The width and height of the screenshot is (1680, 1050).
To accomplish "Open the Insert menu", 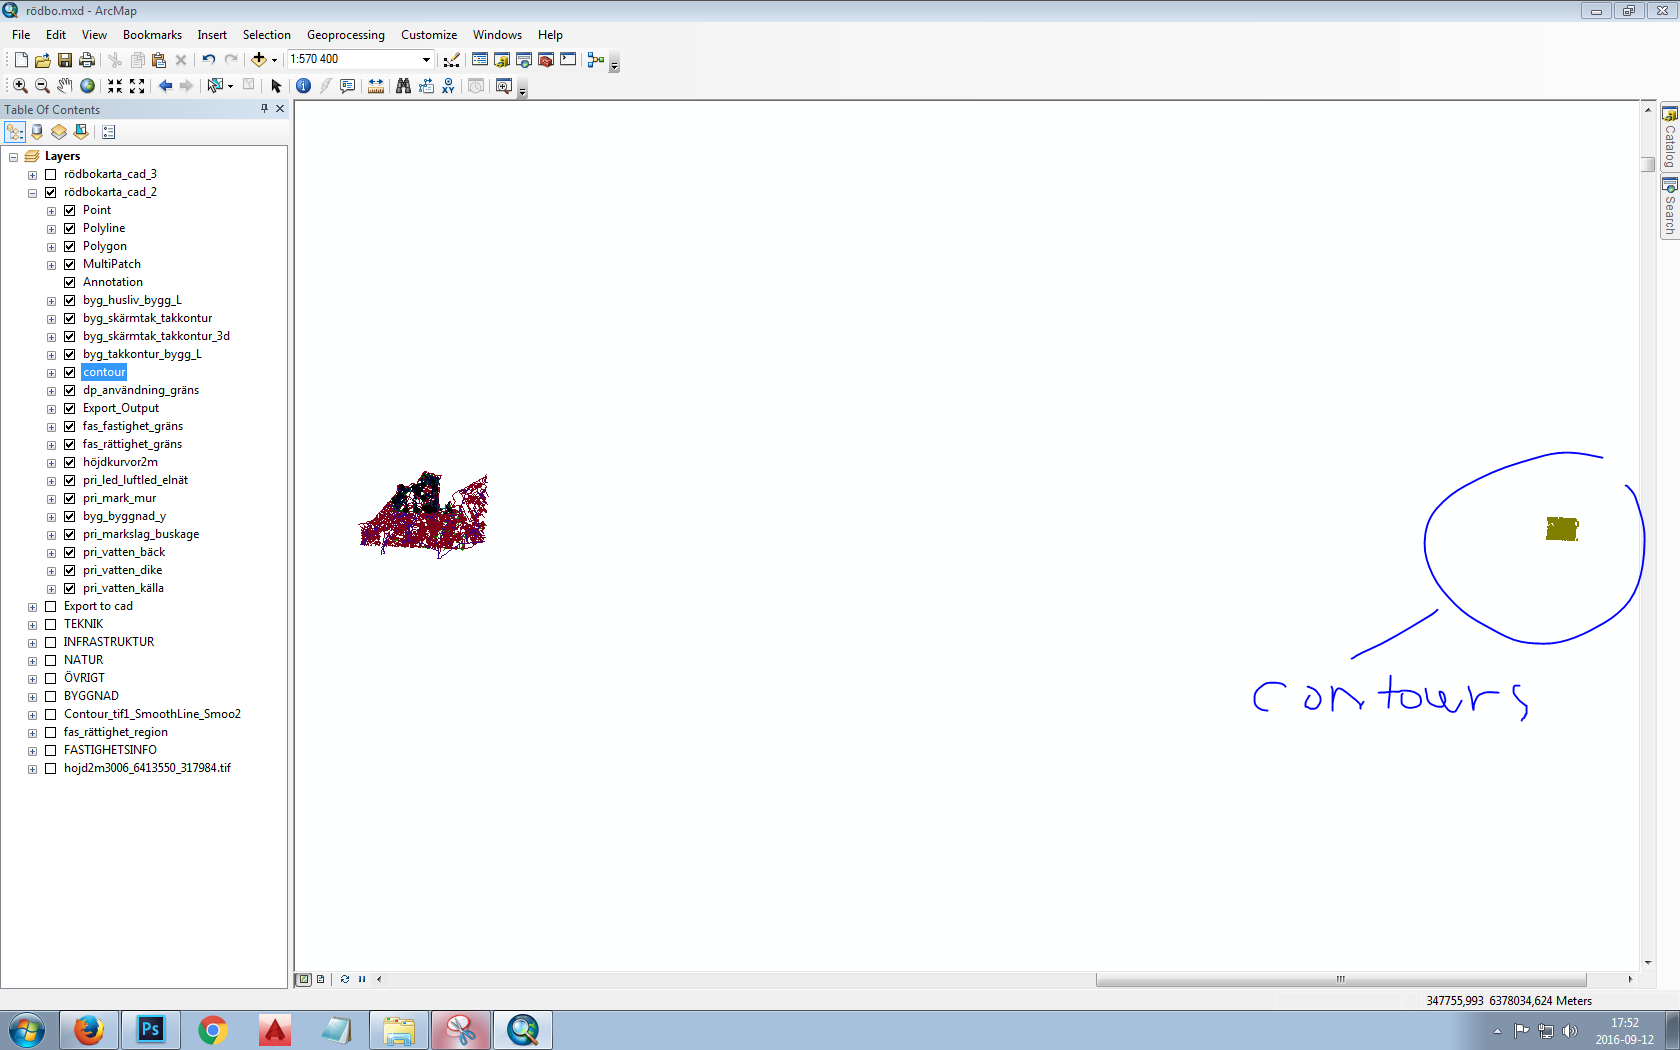I will click(212, 35).
